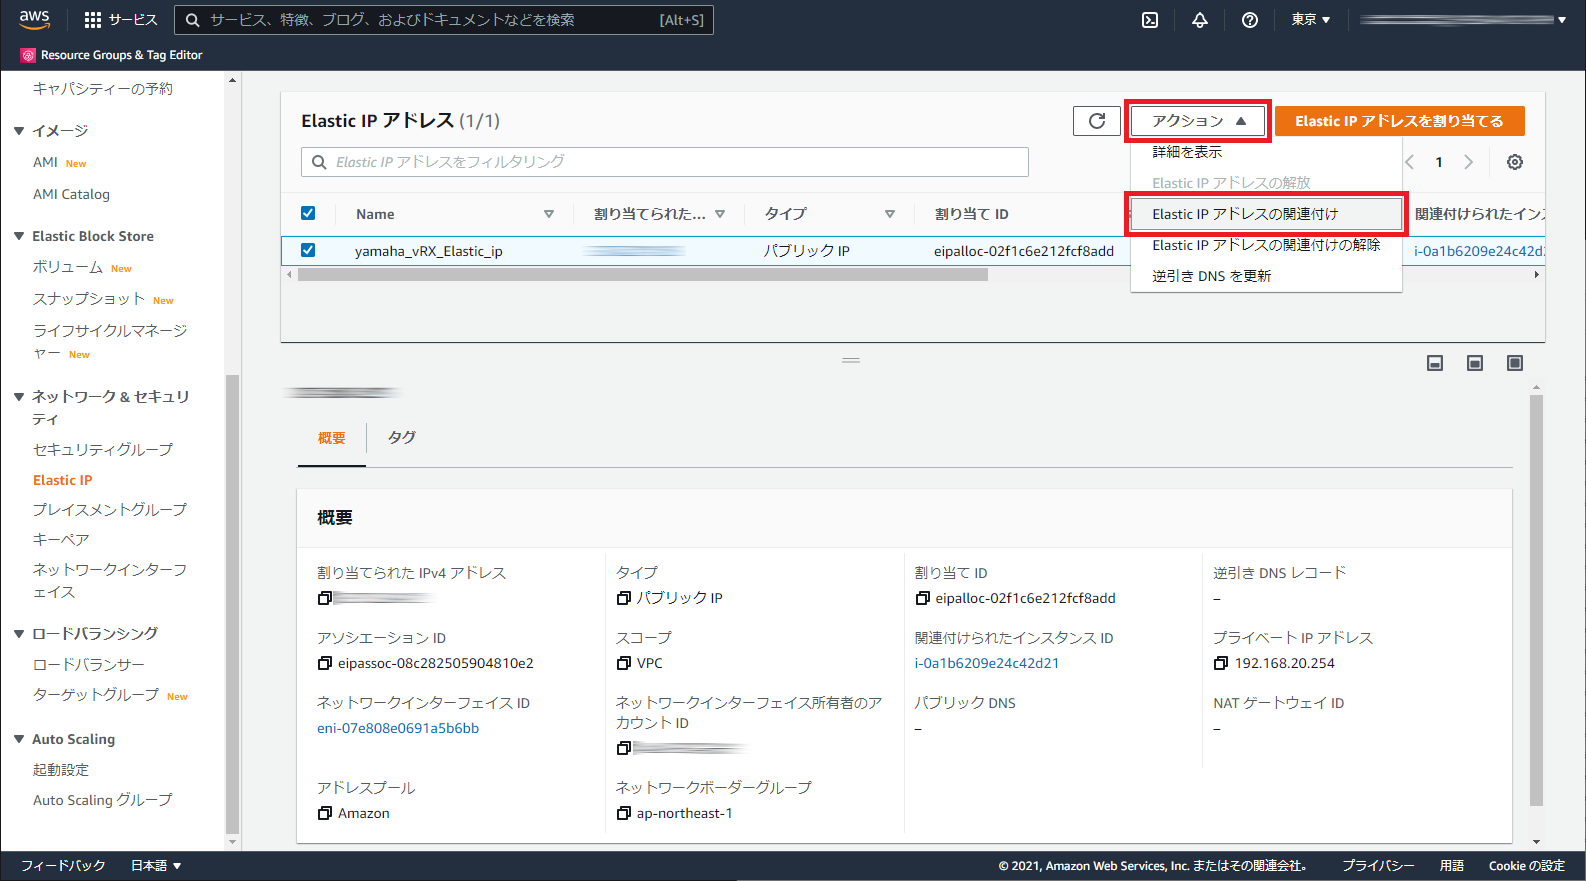The height and width of the screenshot is (881, 1586).
Task: Open the 日本語 language selector in footer
Action: (x=156, y=866)
